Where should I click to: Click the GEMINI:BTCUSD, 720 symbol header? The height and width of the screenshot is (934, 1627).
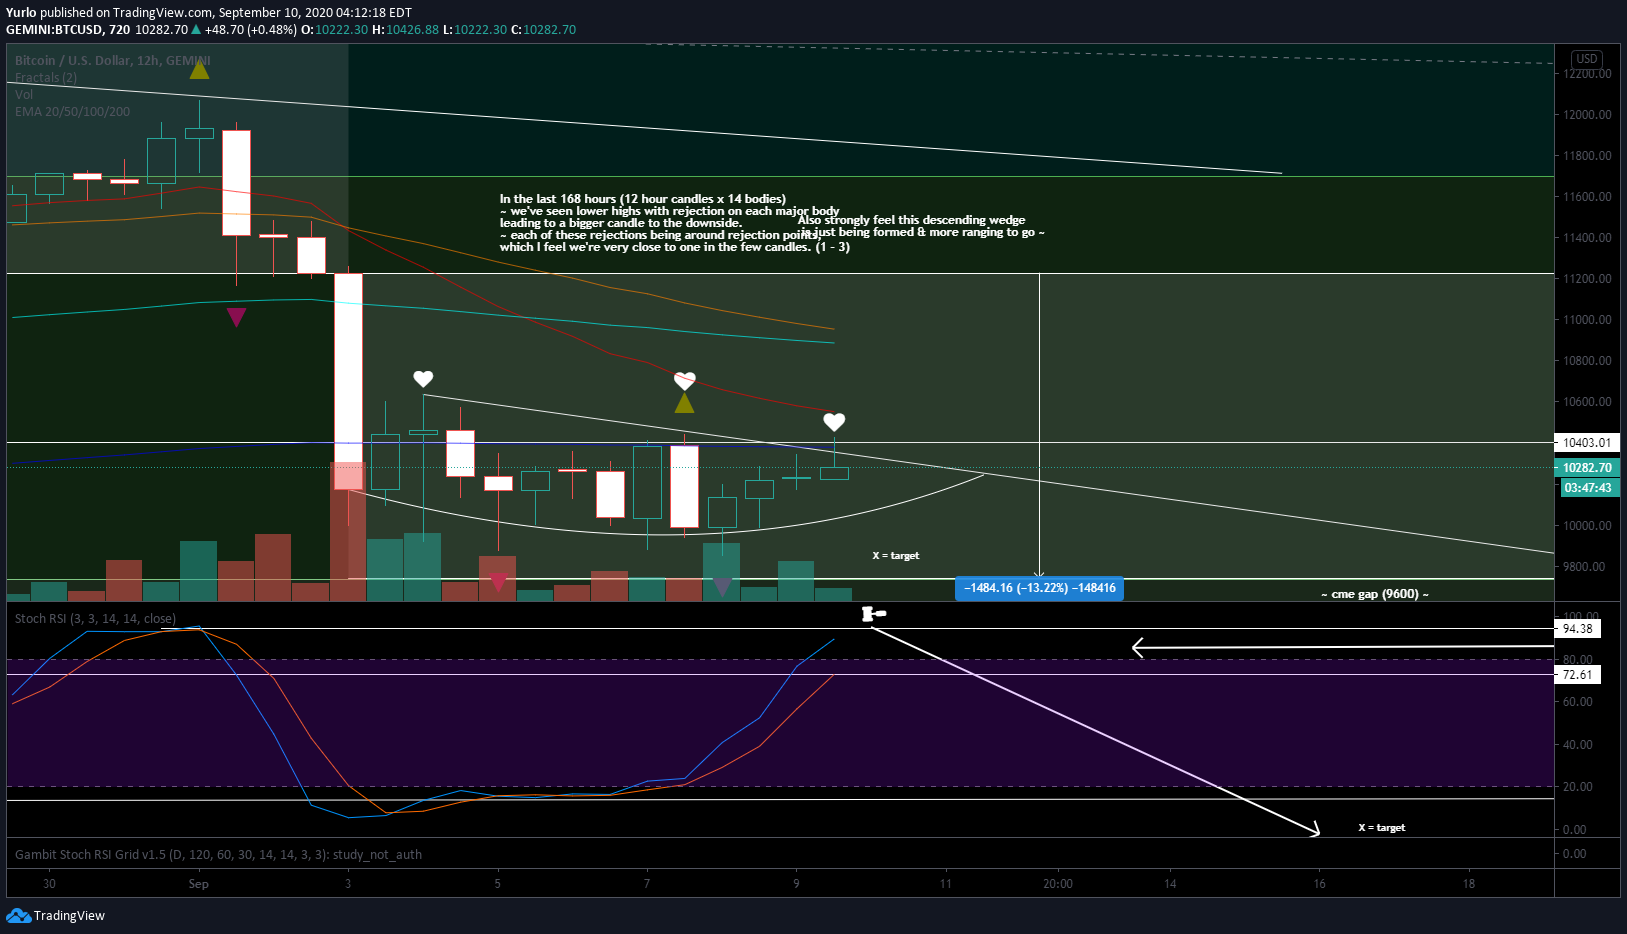coord(68,30)
